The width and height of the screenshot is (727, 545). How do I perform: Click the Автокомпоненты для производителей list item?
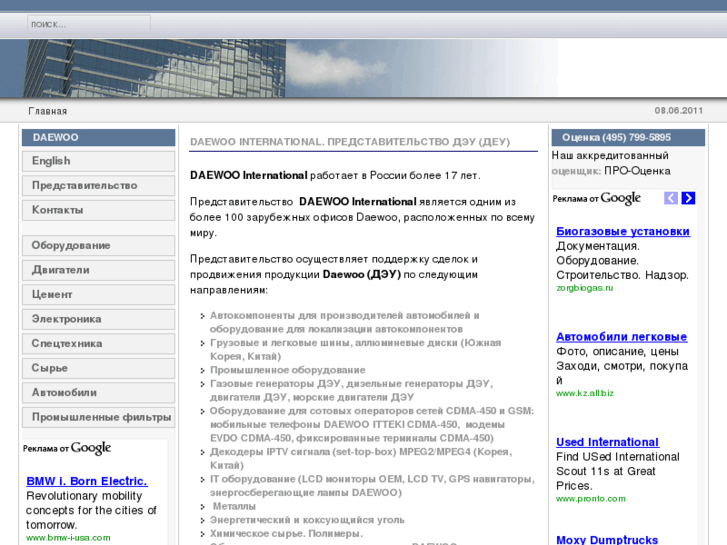click(x=344, y=322)
